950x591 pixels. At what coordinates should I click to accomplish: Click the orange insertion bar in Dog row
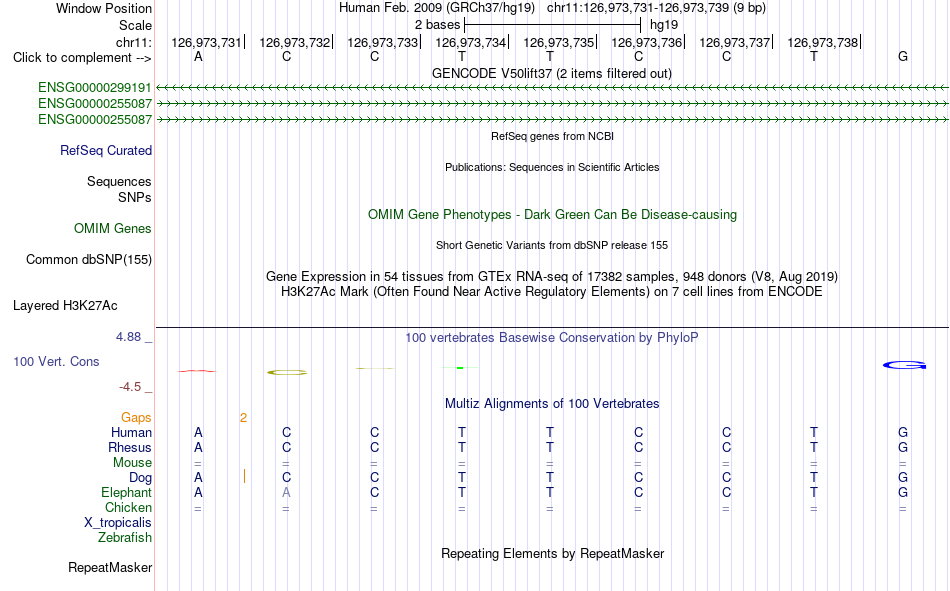(x=244, y=476)
